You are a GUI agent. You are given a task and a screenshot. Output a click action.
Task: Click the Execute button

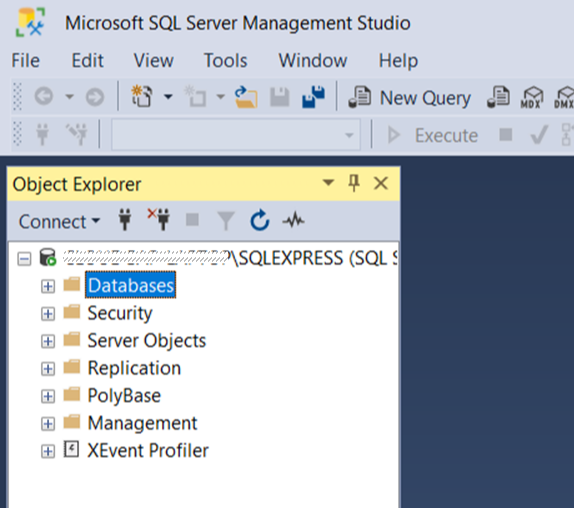tap(433, 135)
